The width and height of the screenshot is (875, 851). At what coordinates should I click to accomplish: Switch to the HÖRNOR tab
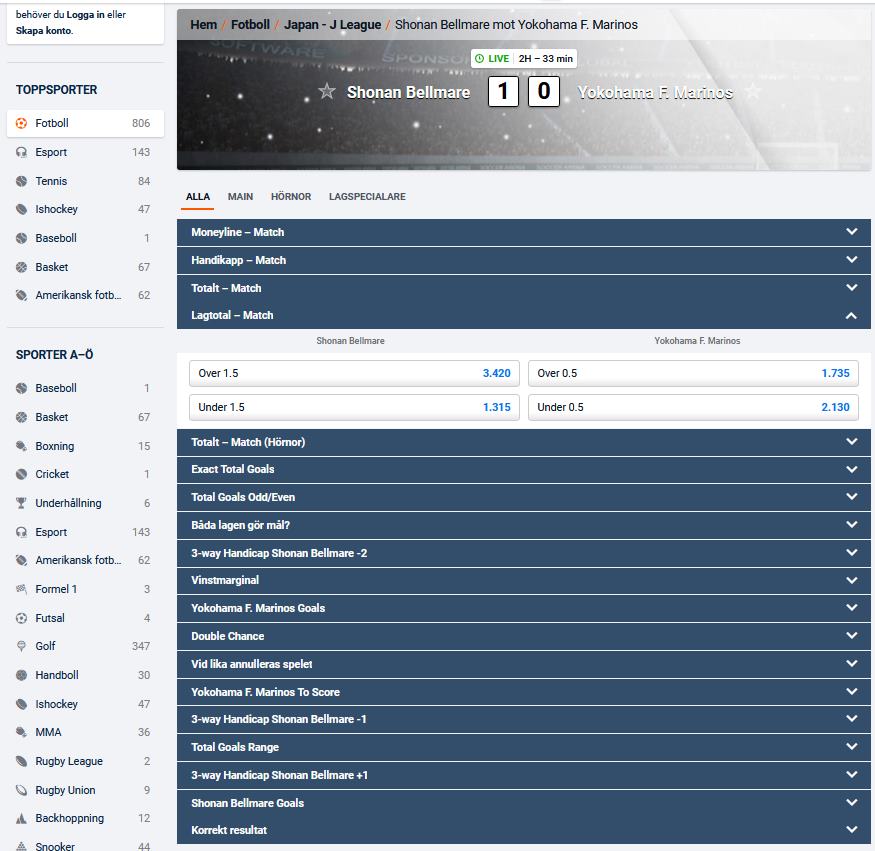(x=291, y=196)
